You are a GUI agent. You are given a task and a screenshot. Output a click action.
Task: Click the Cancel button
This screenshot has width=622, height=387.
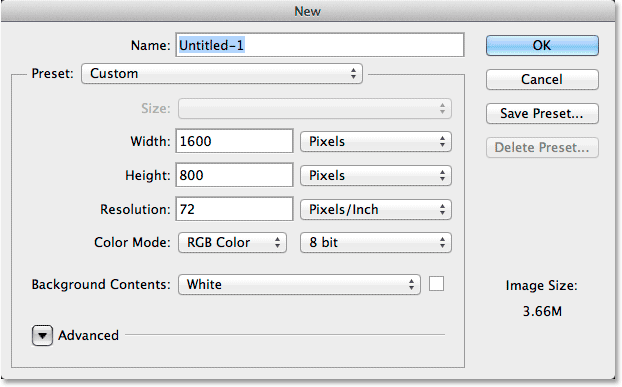click(x=542, y=79)
